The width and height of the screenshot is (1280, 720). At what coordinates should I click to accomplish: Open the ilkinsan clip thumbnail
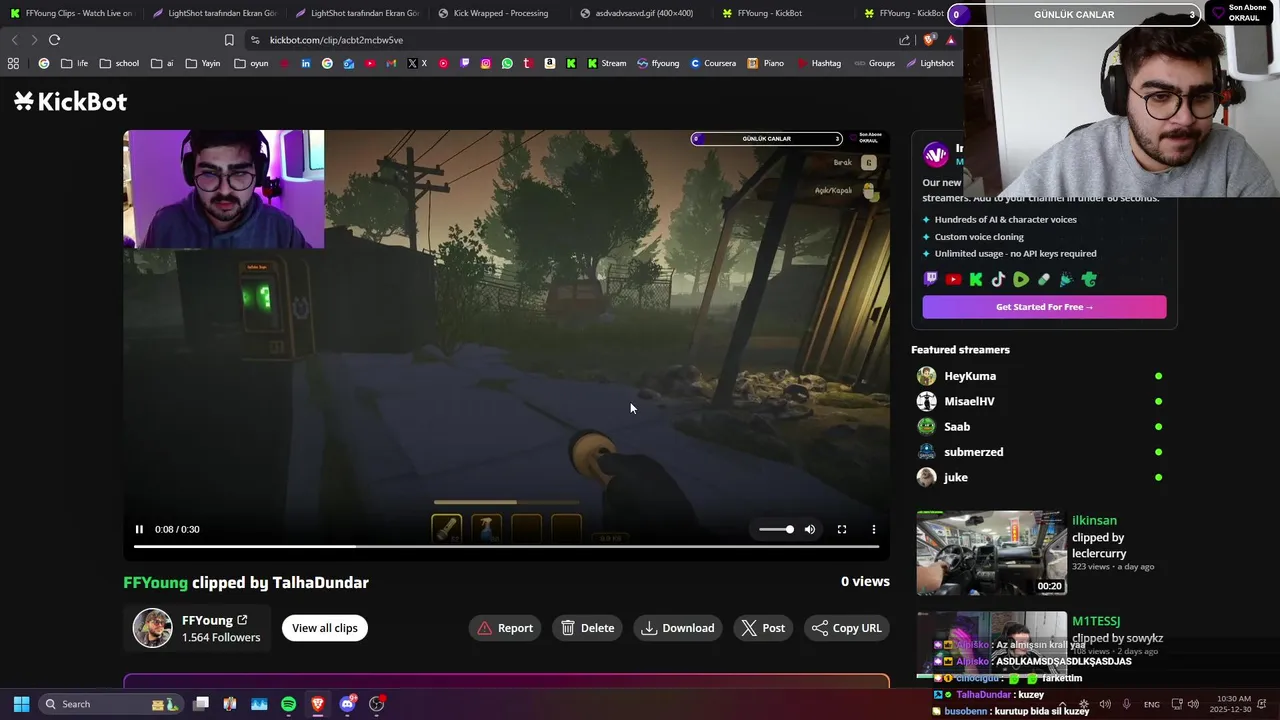click(x=991, y=553)
